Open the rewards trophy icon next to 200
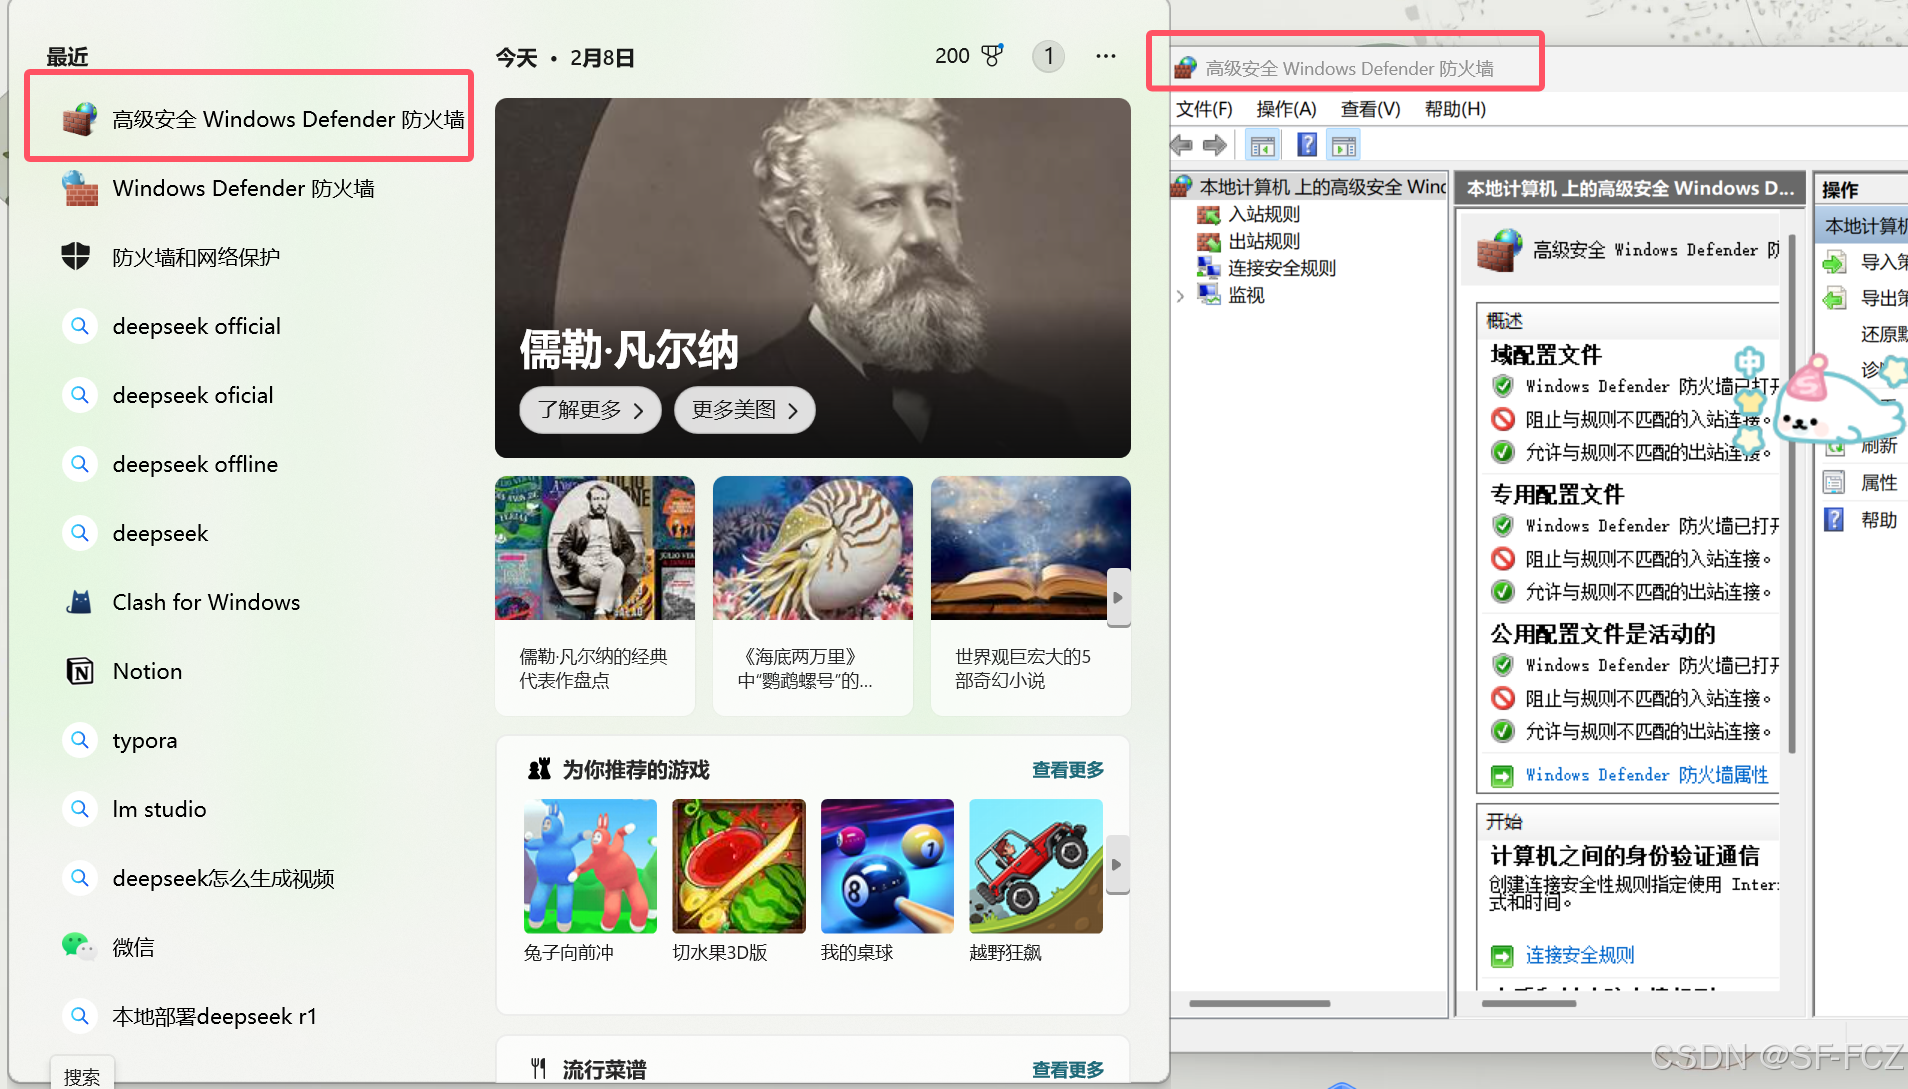Image resolution: width=1908 pixels, height=1089 pixels. [x=991, y=56]
